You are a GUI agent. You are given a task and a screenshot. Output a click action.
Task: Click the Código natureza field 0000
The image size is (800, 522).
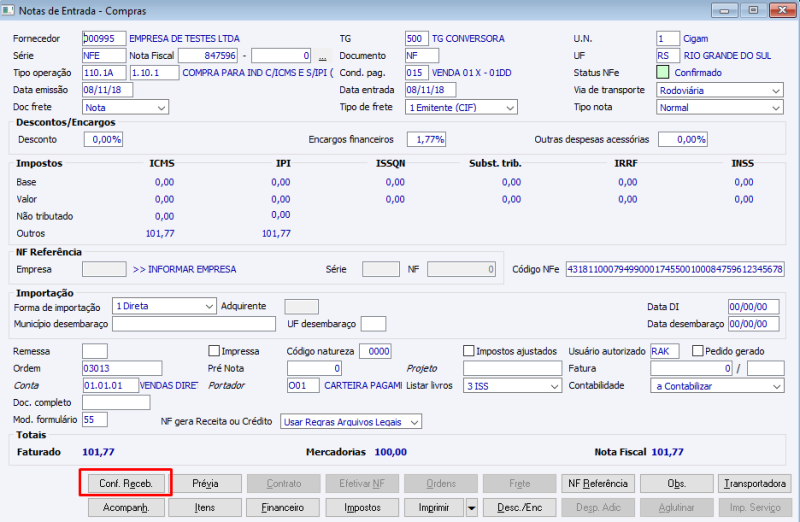(376, 351)
